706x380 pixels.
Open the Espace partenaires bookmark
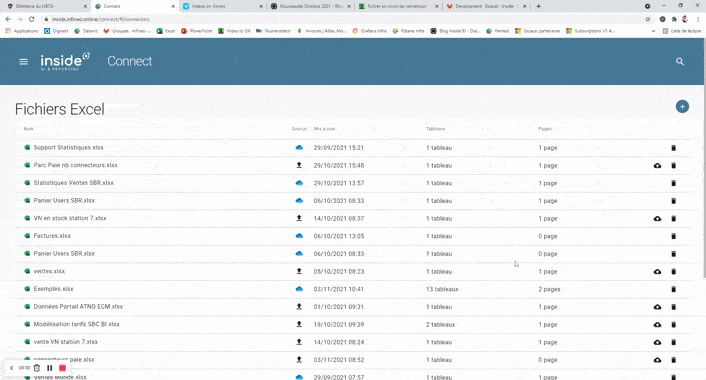pyautogui.click(x=538, y=31)
